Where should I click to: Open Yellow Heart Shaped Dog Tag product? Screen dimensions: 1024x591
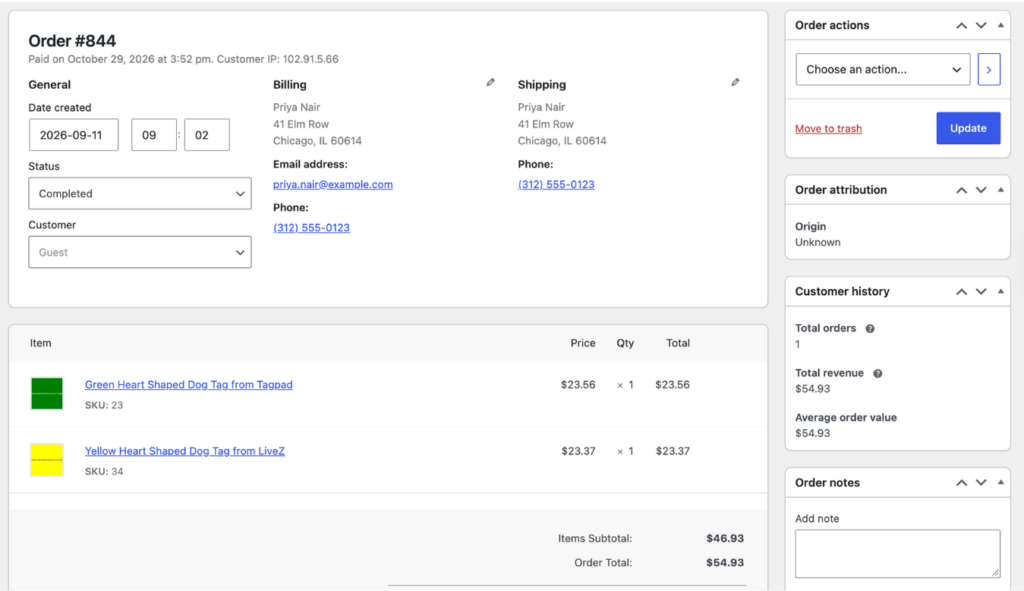[x=185, y=451]
